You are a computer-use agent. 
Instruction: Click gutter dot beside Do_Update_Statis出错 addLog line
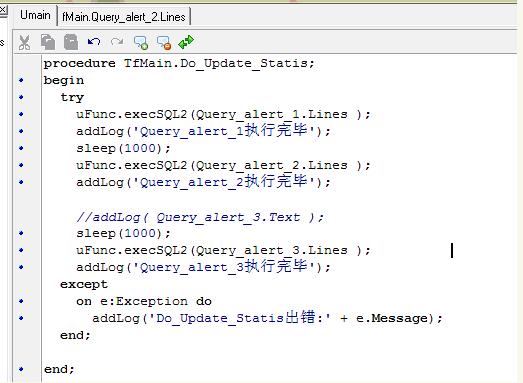pyautogui.click(x=22, y=318)
